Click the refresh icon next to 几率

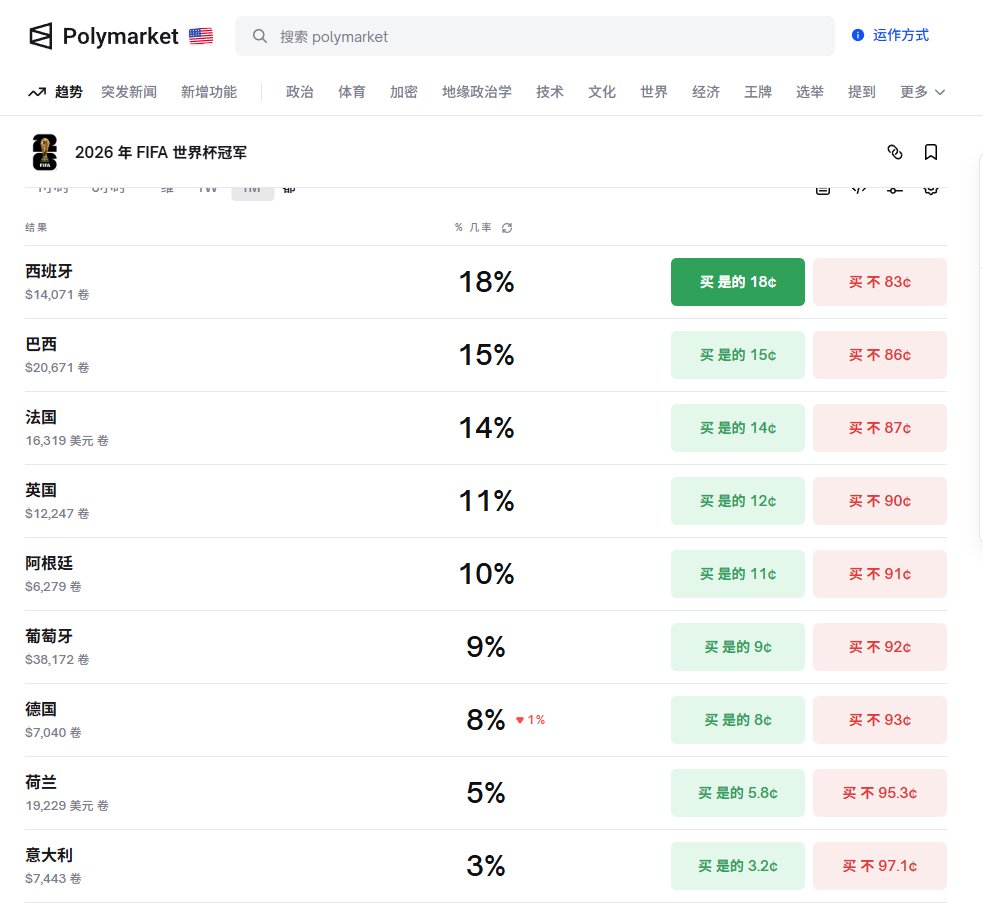[507, 228]
